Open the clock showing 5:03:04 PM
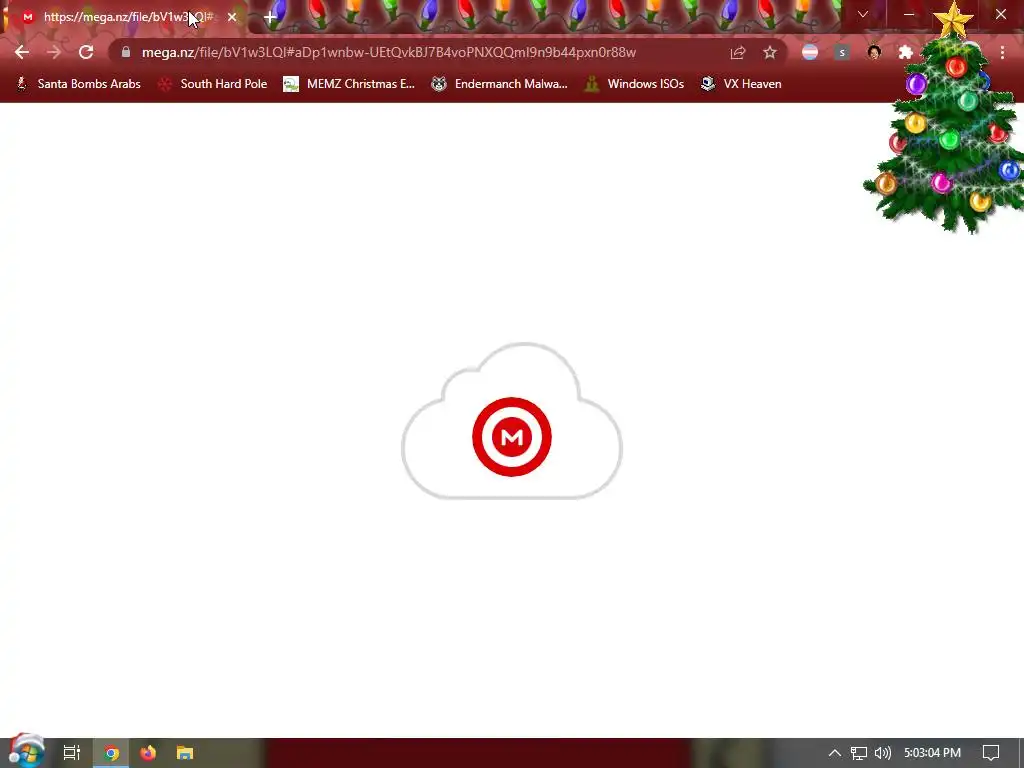 pyautogui.click(x=932, y=753)
